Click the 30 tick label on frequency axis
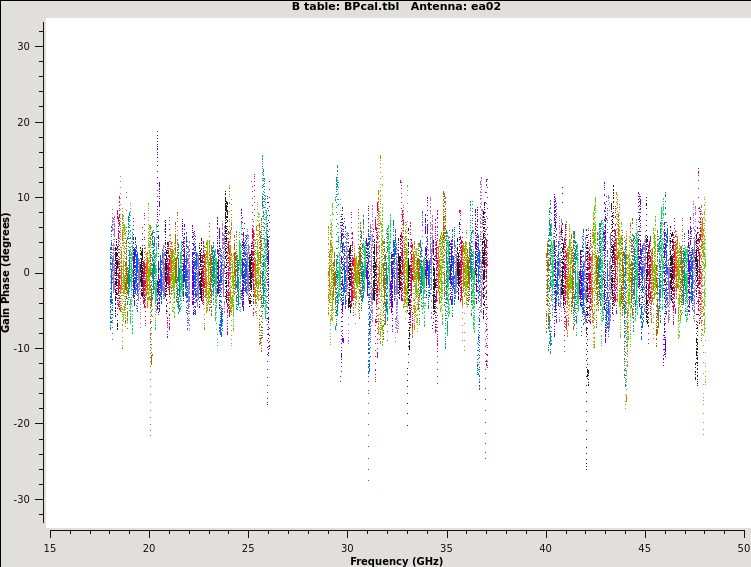This screenshot has height=567, width=751. point(347,547)
